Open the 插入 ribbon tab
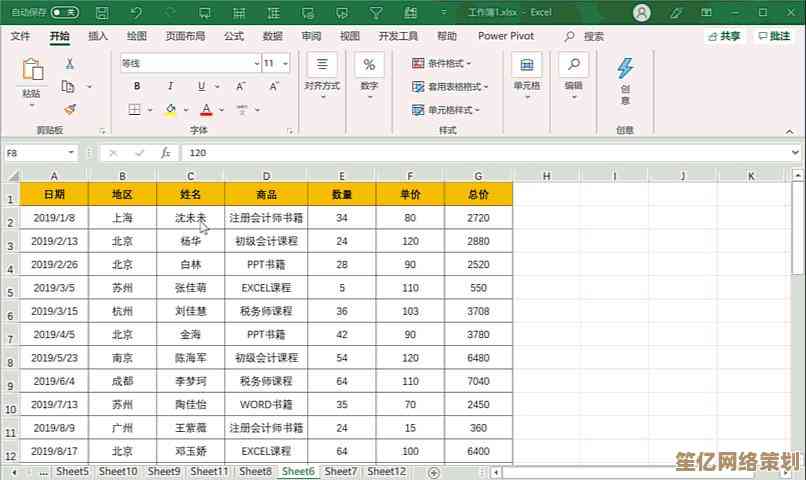 (98, 36)
